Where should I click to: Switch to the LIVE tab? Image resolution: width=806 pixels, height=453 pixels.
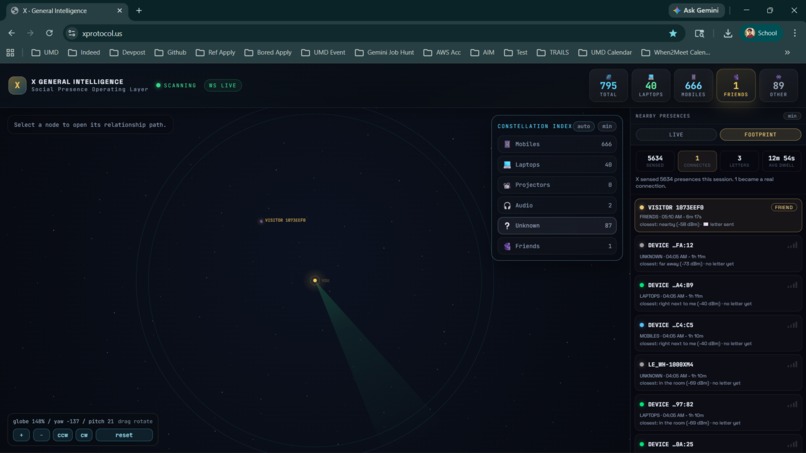coord(676,135)
